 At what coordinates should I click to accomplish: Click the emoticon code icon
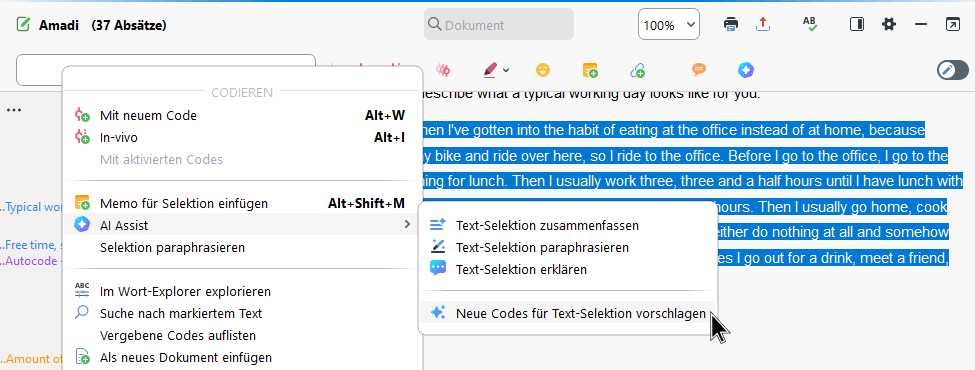(x=543, y=70)
